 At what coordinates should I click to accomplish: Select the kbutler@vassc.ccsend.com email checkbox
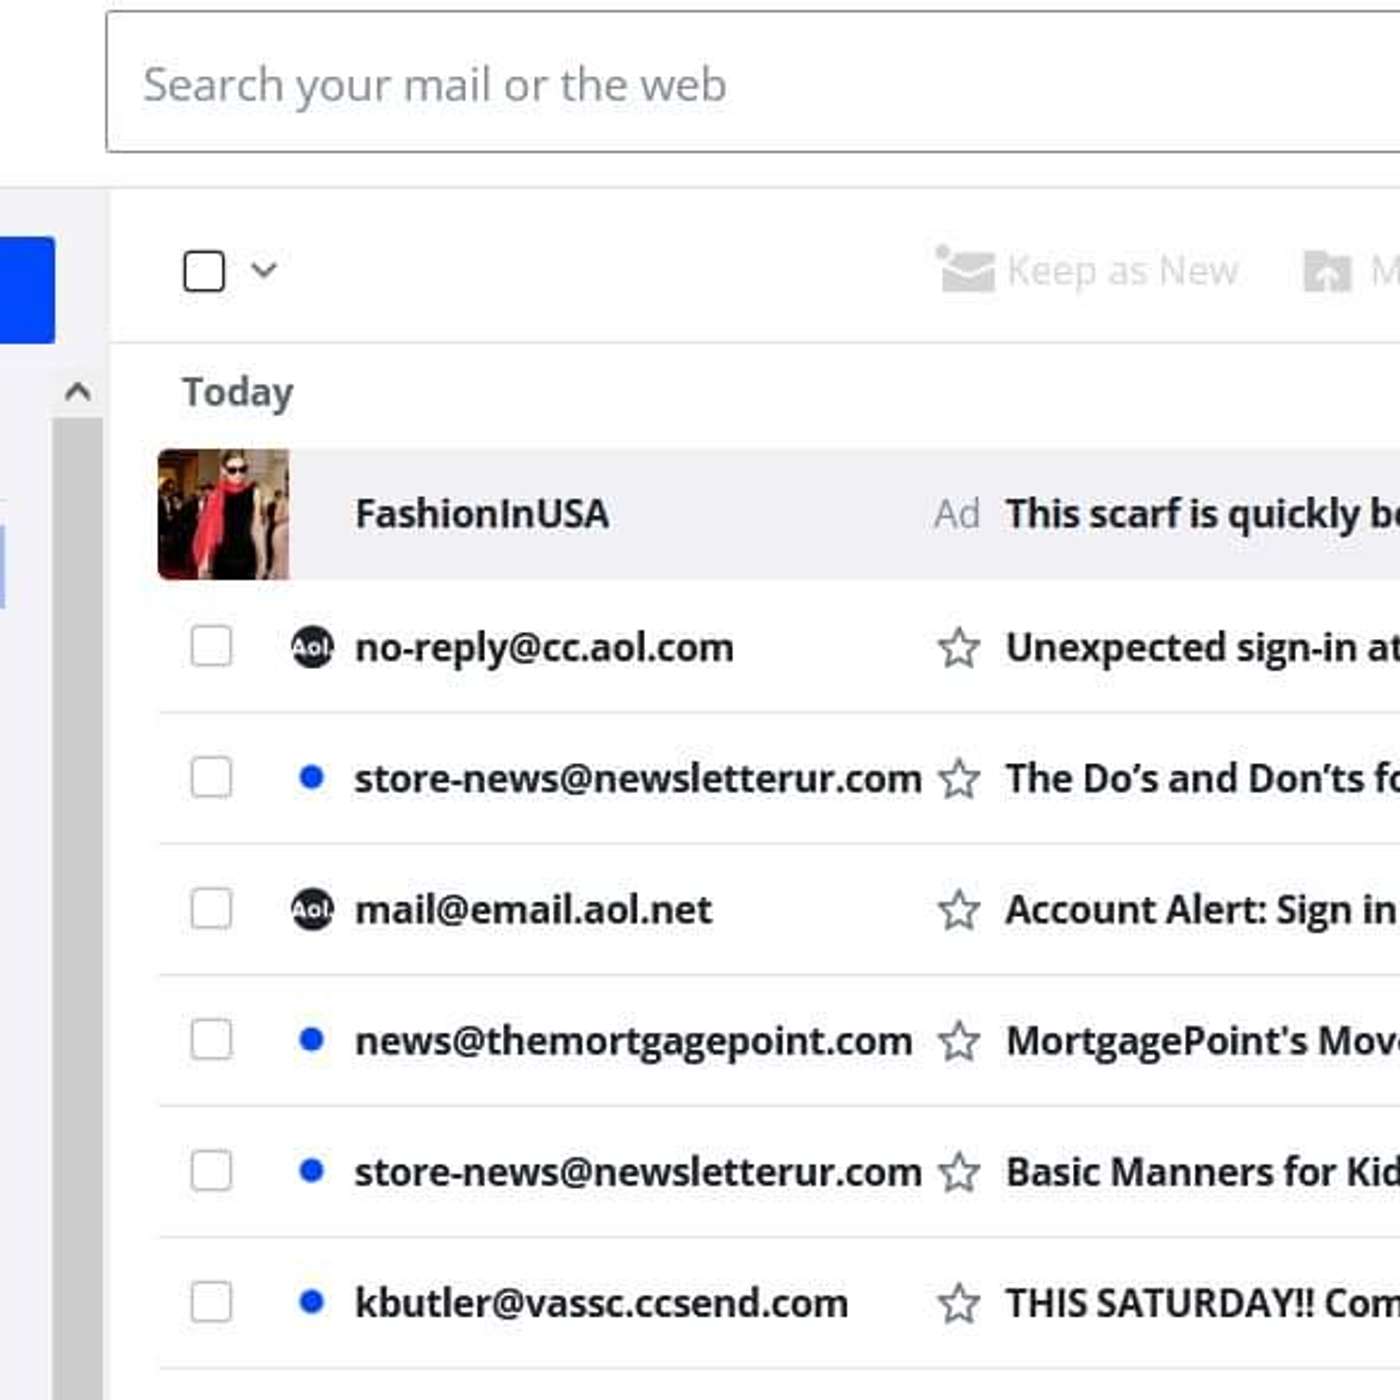pyautogui.click(x=211, y=1302)
